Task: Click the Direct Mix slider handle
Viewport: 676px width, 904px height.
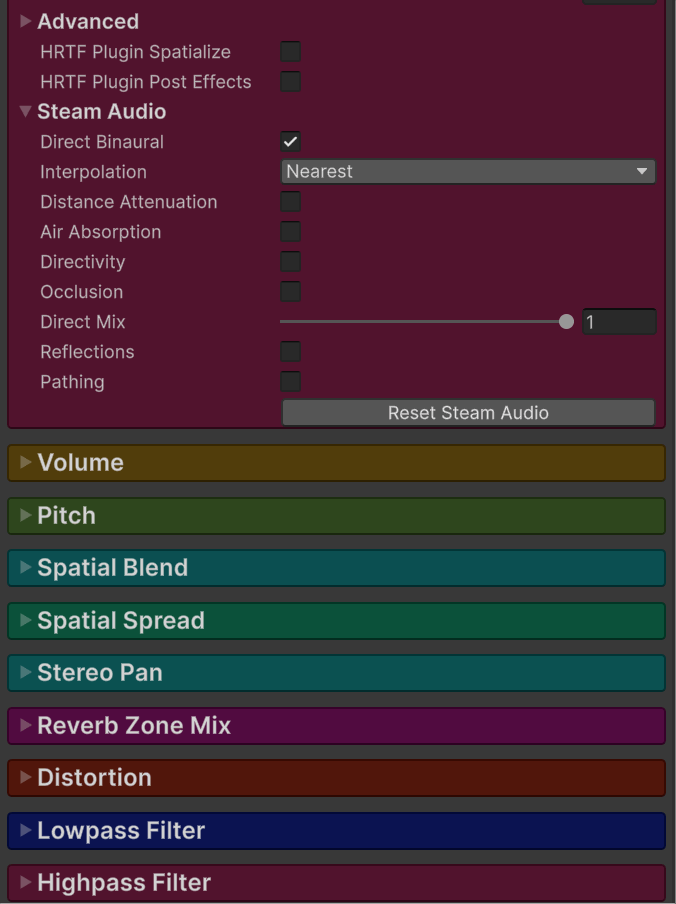Action: [567, 322]
